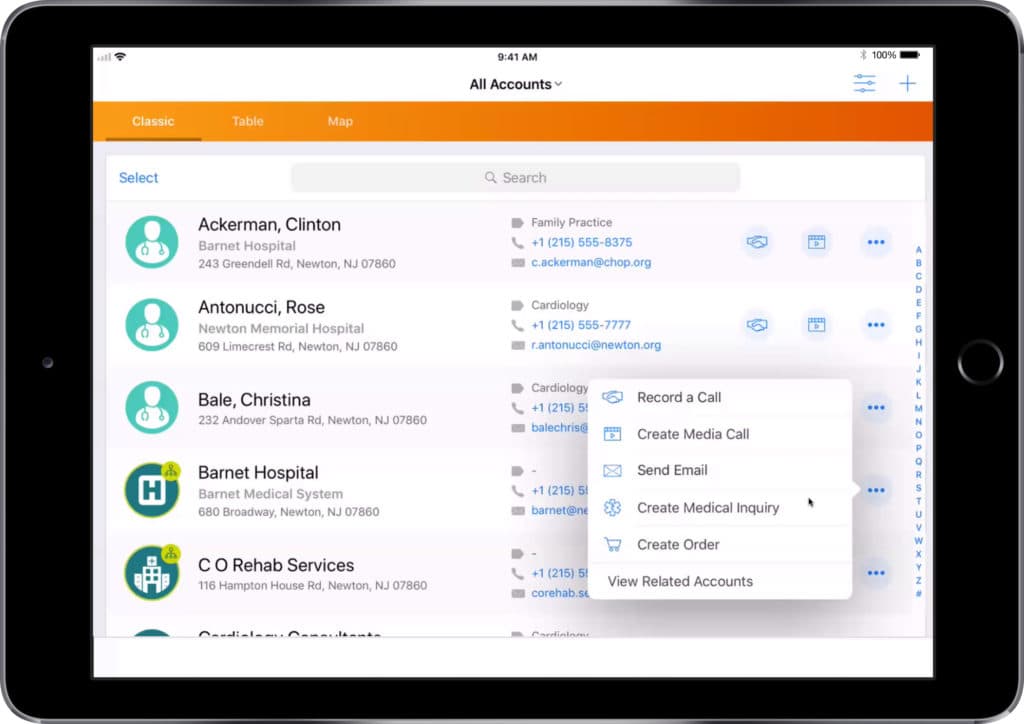
Task: Switch to the Table tab
Action: tap(248, 121)
